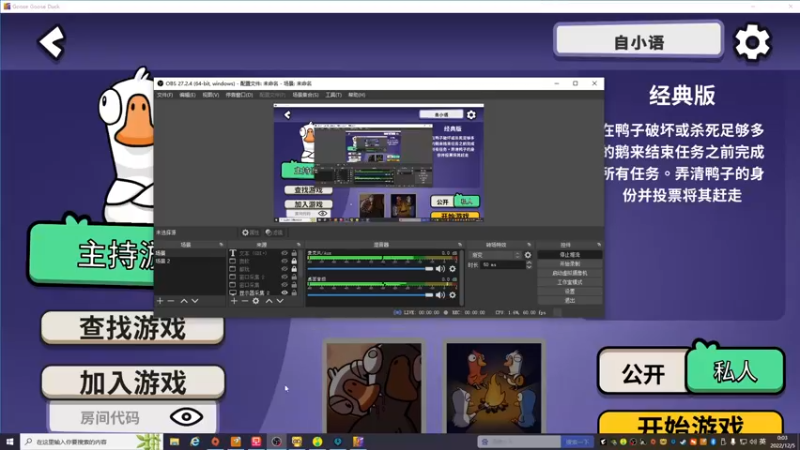The height and width of the screenshot is (450, 800).
Task: Click the 查找游戏 button
Action: tap(133, 328)
